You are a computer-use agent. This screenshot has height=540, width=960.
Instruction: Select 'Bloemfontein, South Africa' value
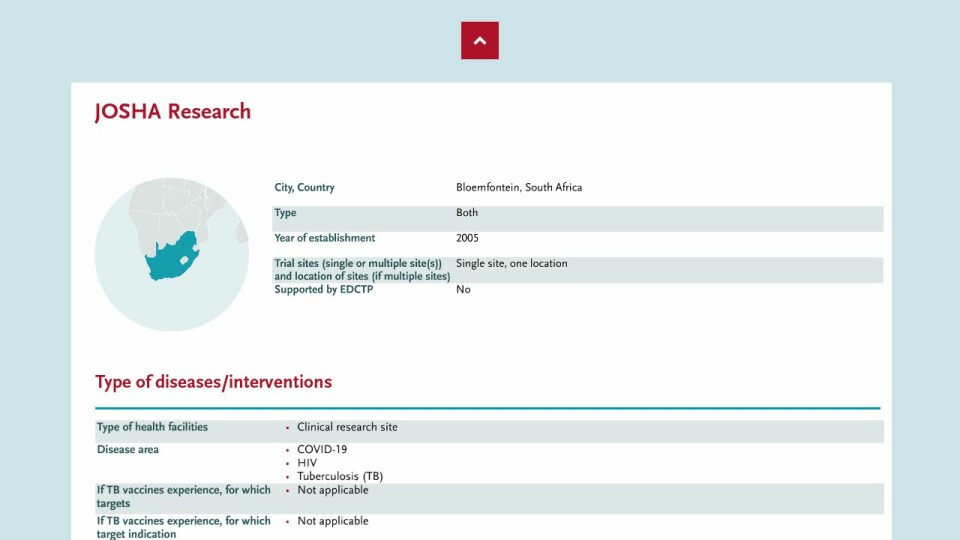coord(519,187)
